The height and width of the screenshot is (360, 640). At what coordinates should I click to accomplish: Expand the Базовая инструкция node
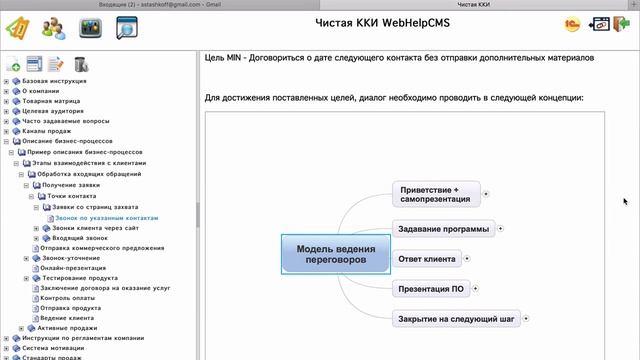6,81
